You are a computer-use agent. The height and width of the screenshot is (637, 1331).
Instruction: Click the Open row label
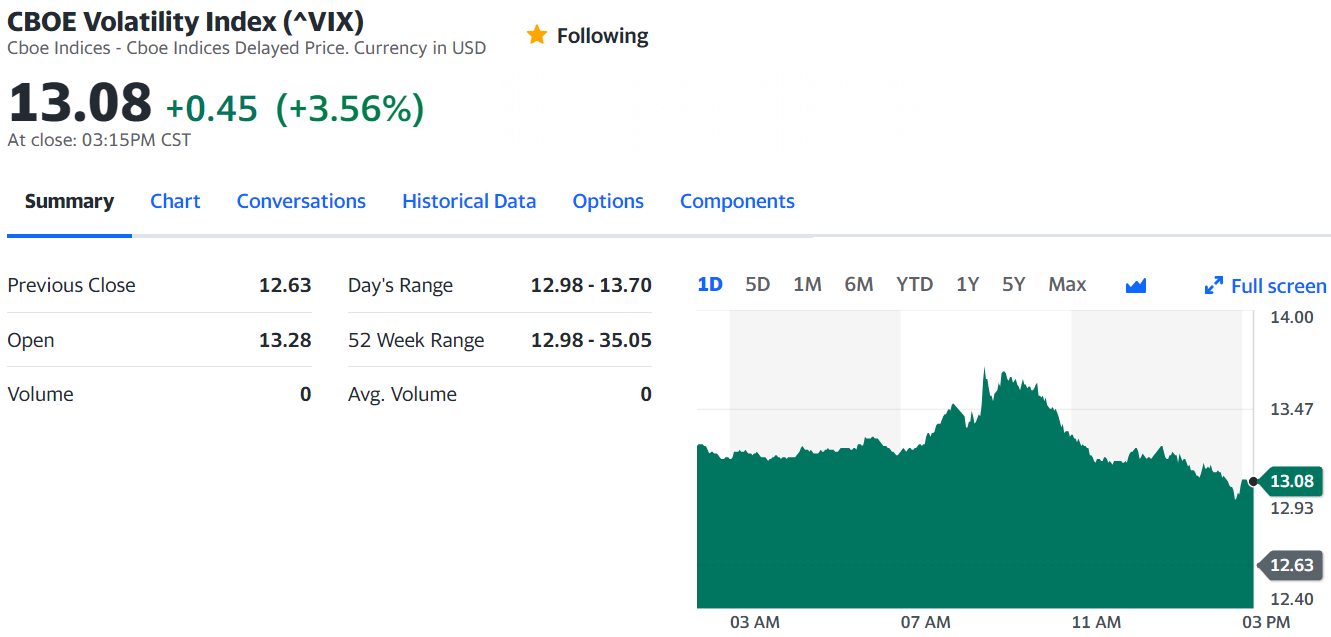[31, 340]
